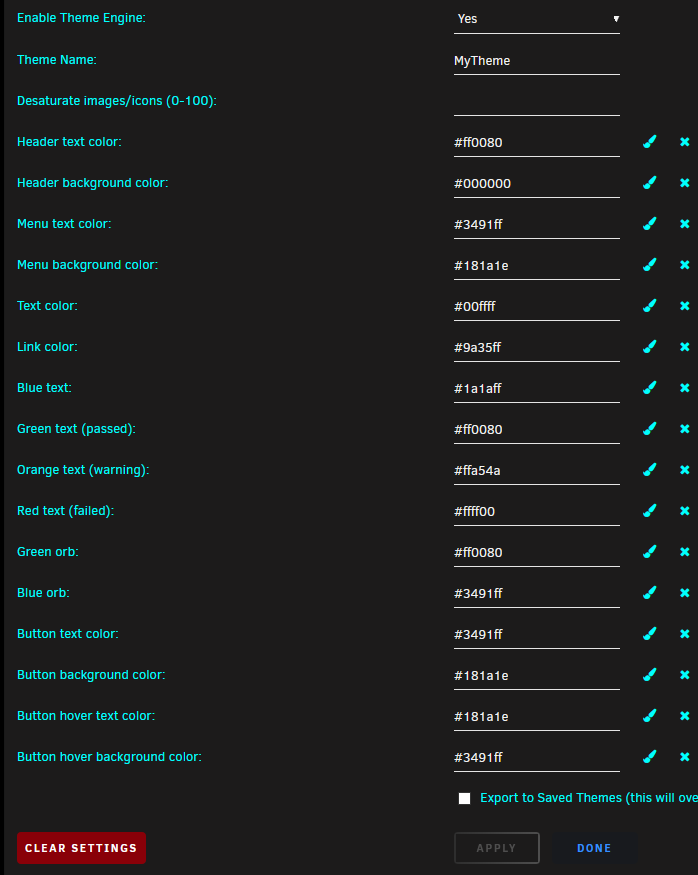Open color picker for Header text color
This screenshot has width=698, height=875.
(x=649, y=142)
